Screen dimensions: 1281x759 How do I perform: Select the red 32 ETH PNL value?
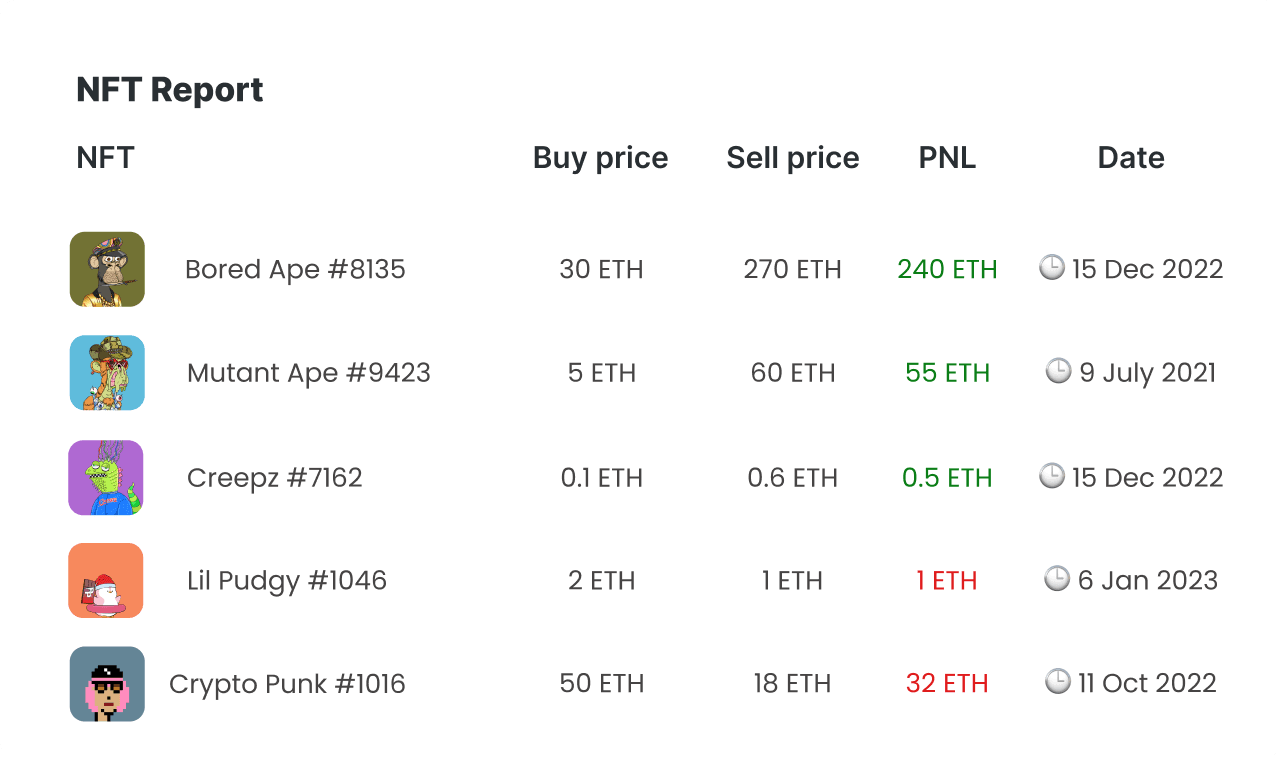[x=947, y=684]
